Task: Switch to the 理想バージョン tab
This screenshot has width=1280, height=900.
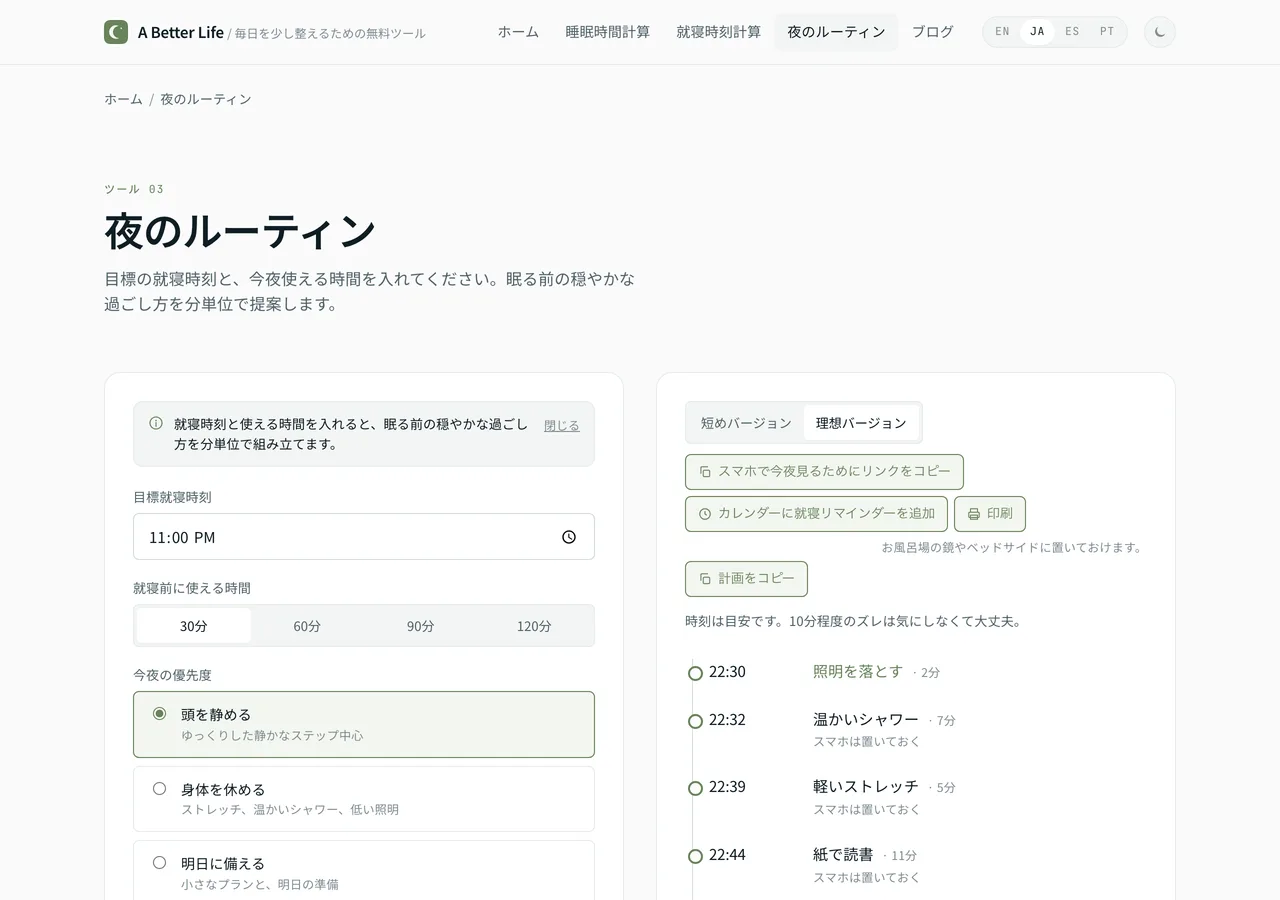Action: click(x=861, y=423)
